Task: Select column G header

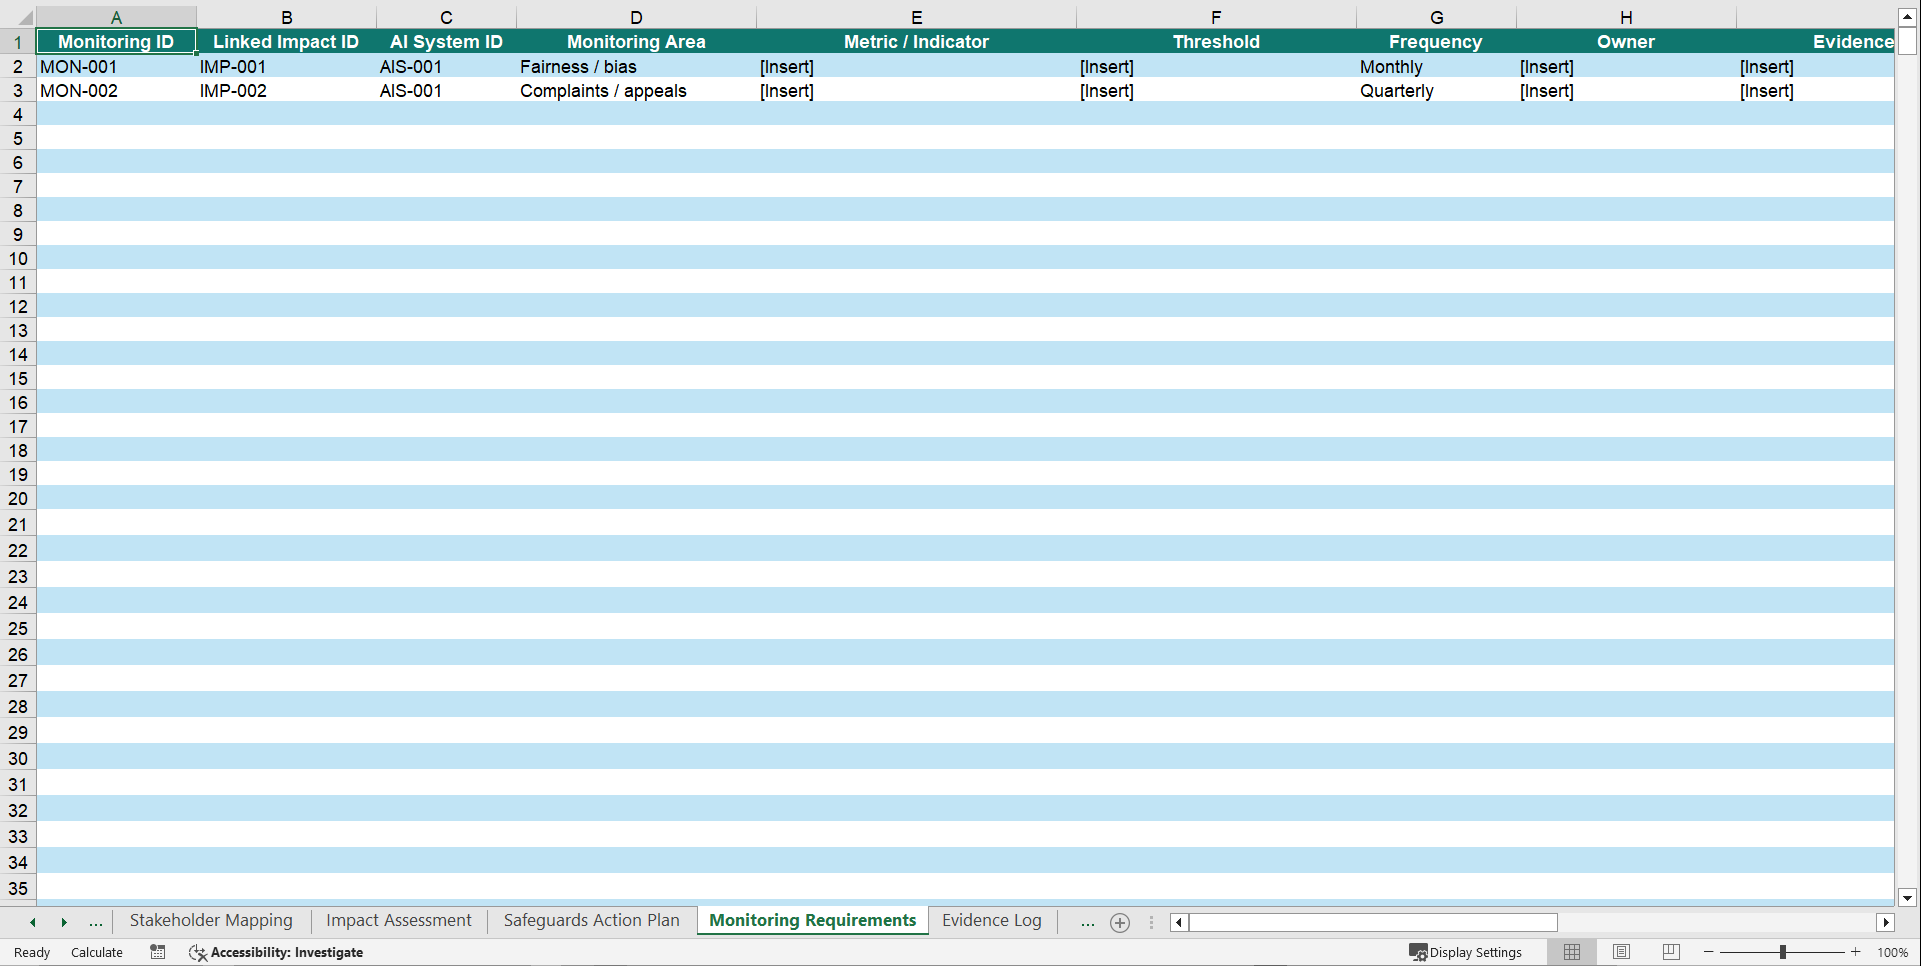Action: [1436, 17]
